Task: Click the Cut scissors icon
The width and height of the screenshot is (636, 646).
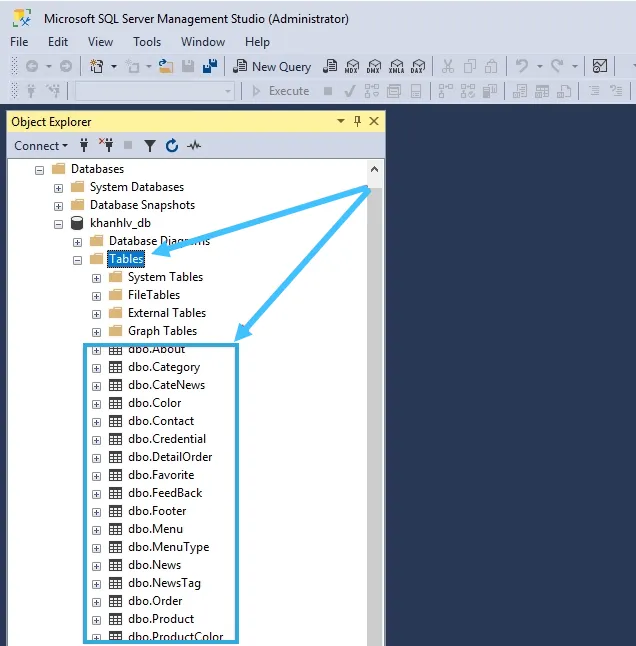Action: [448, 66]
